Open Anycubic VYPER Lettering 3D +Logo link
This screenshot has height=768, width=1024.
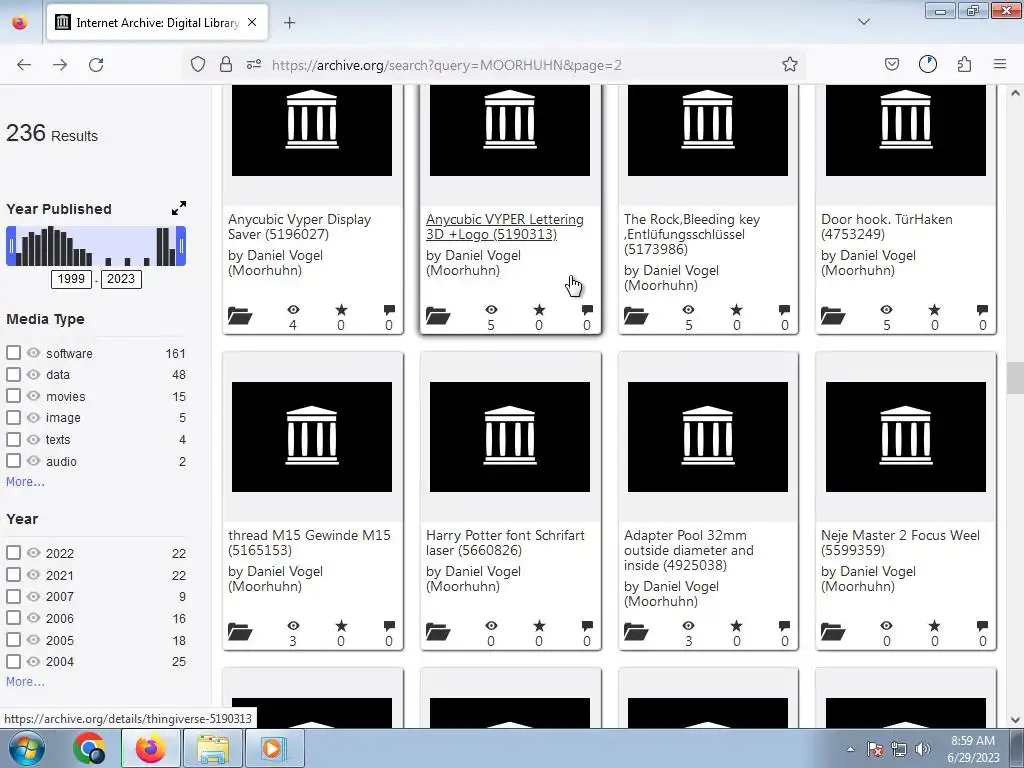505,227
